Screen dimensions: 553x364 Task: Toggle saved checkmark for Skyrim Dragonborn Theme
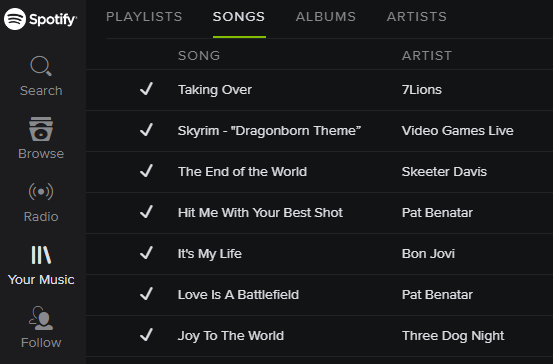click(x=146, y=130)
